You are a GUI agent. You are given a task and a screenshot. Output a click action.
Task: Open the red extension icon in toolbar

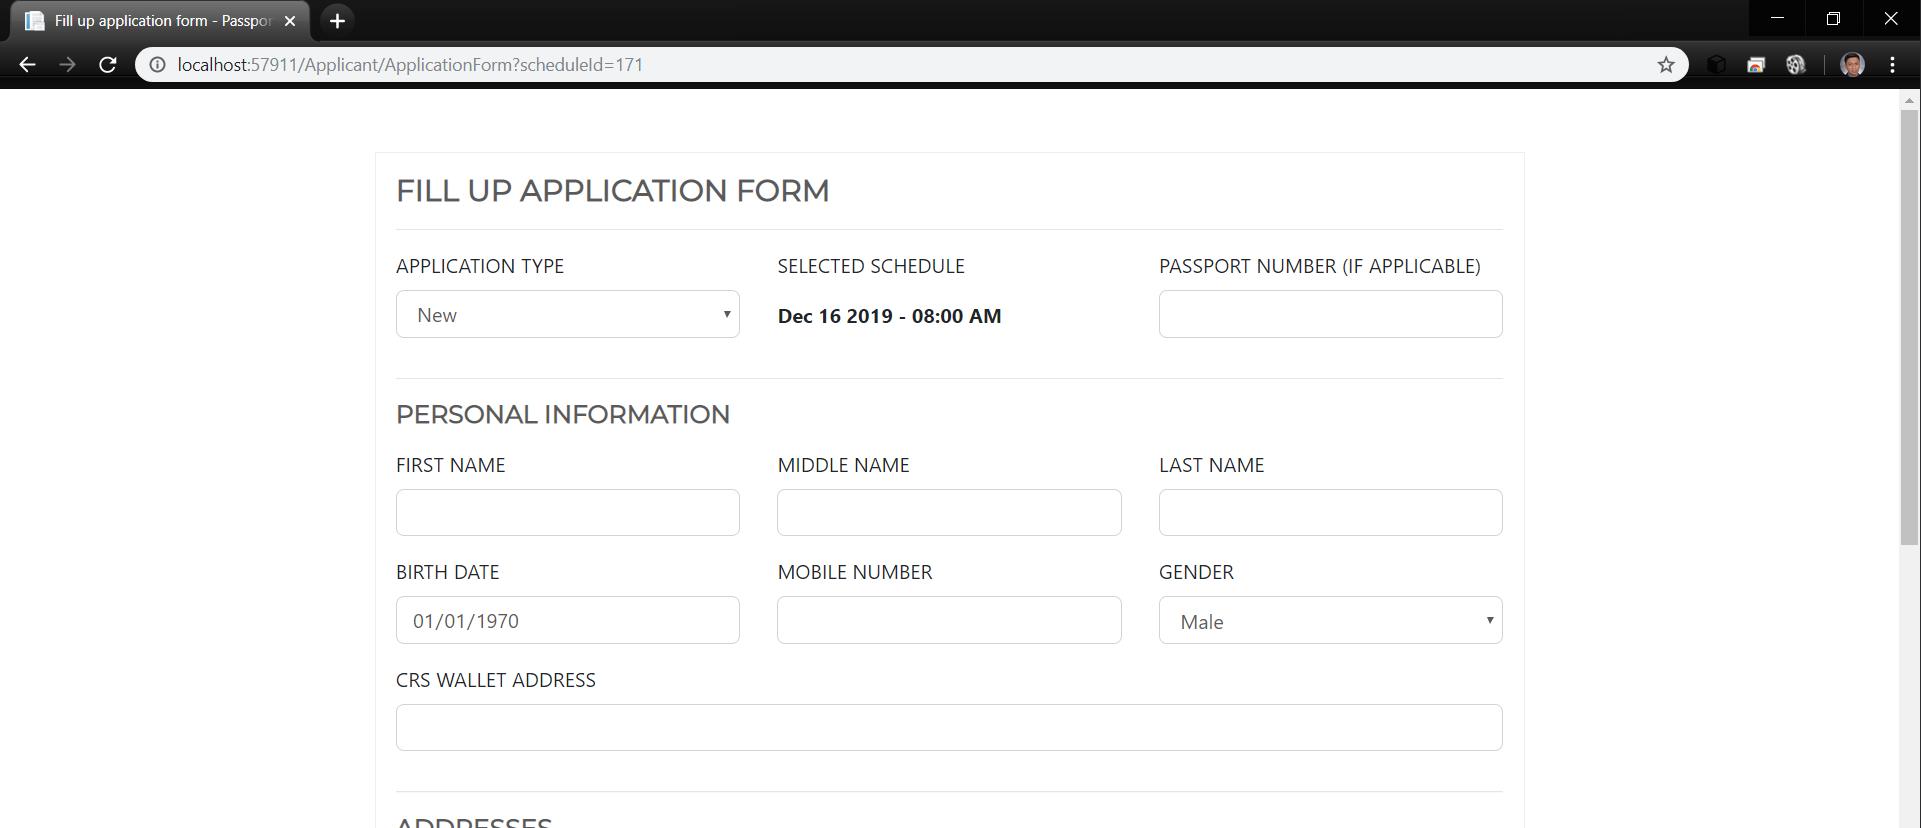tap(1756, 65)
